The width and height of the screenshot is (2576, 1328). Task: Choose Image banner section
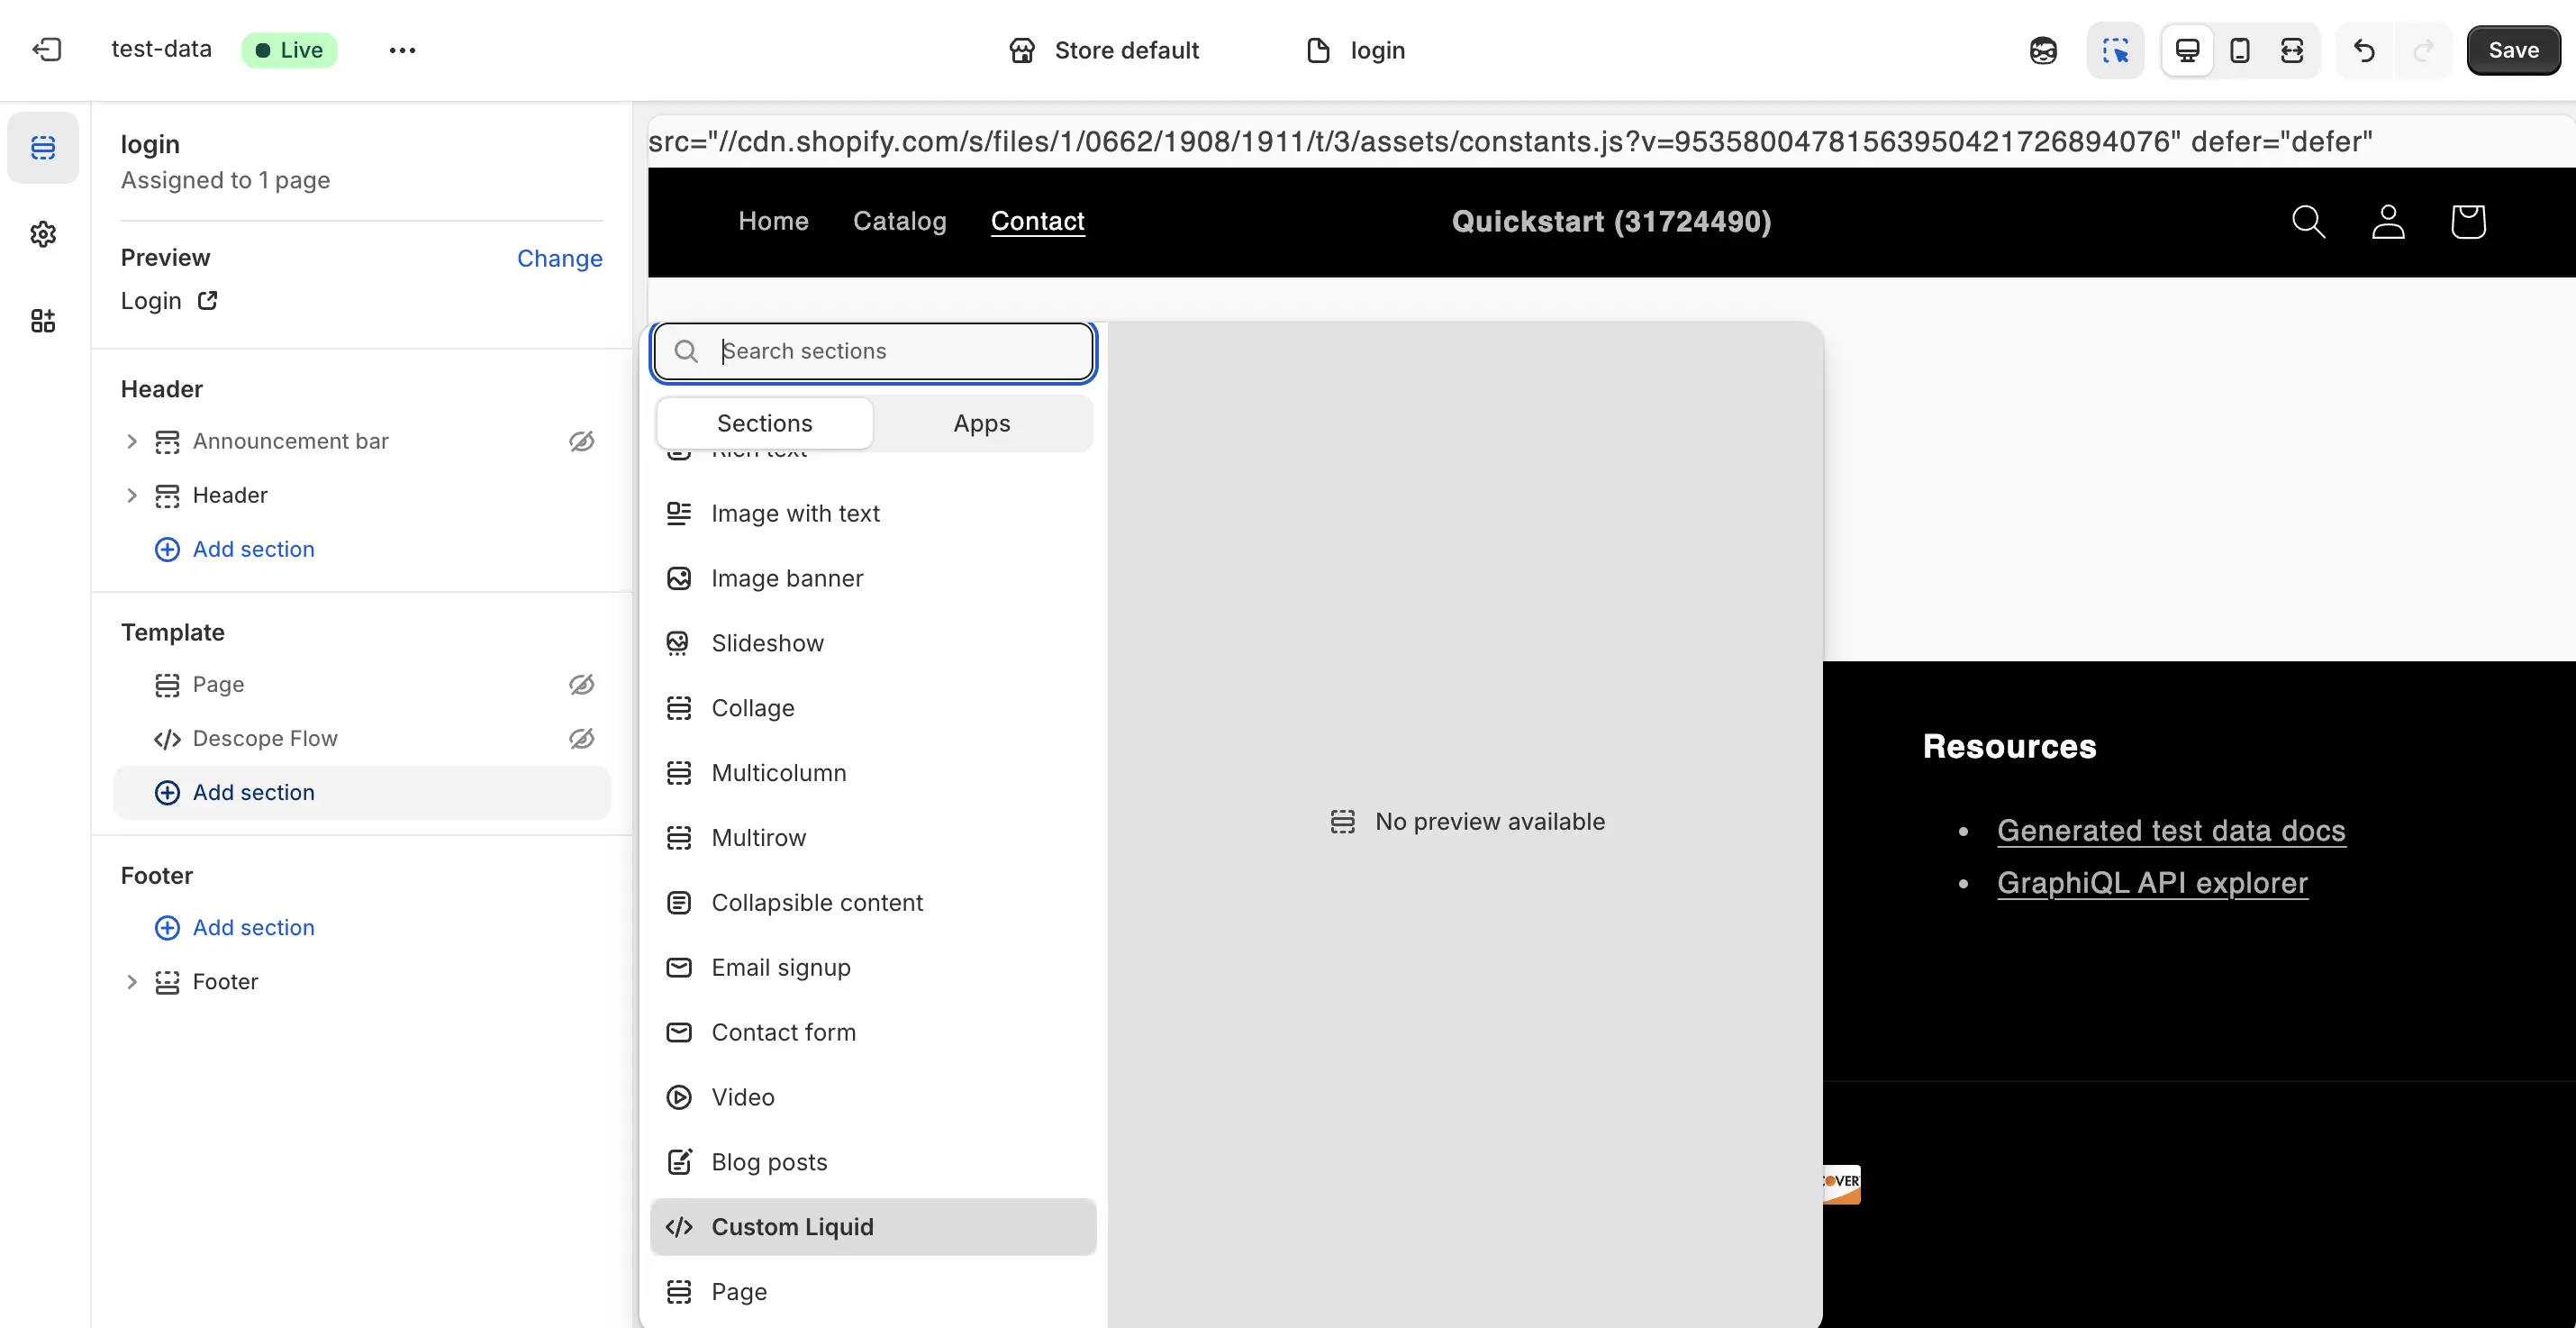(x=873, y=578)
